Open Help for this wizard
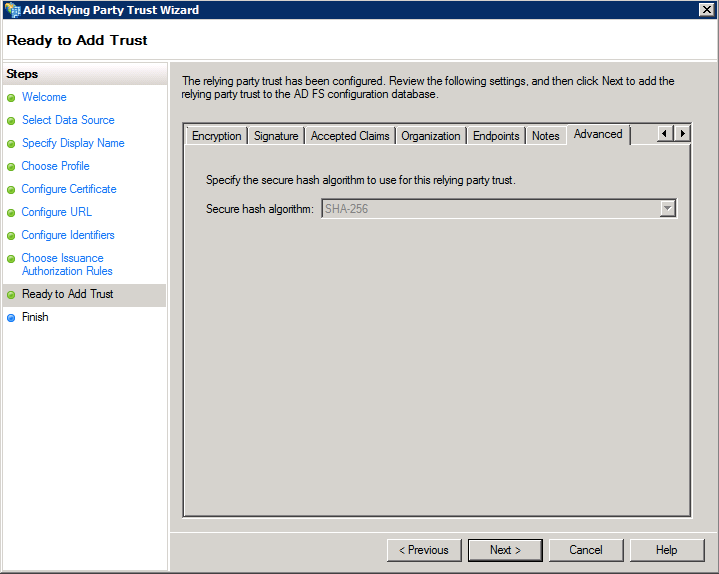 pyautogui.click(x=667, y=550)
